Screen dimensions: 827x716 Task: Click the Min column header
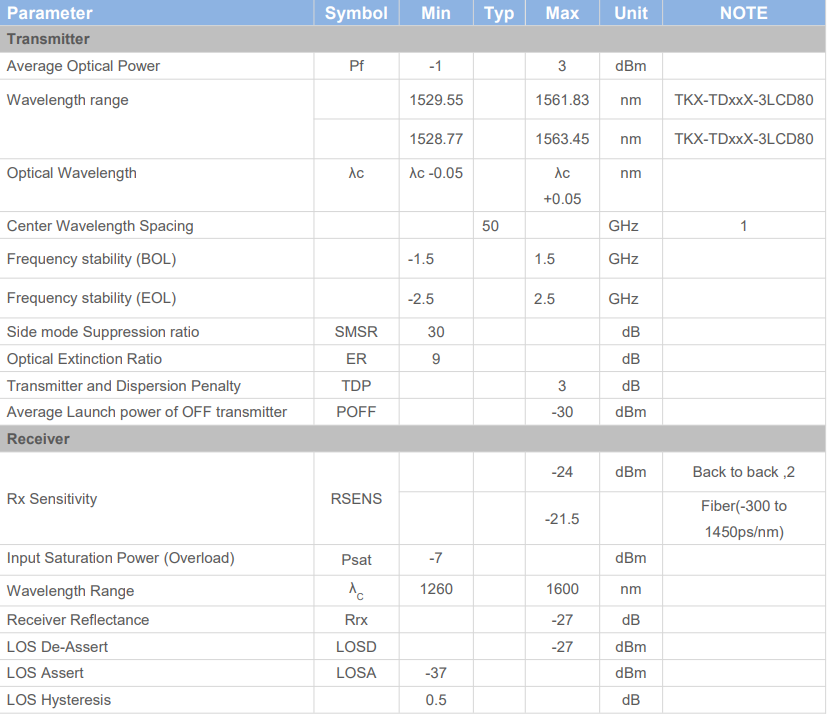pos(436,13)
